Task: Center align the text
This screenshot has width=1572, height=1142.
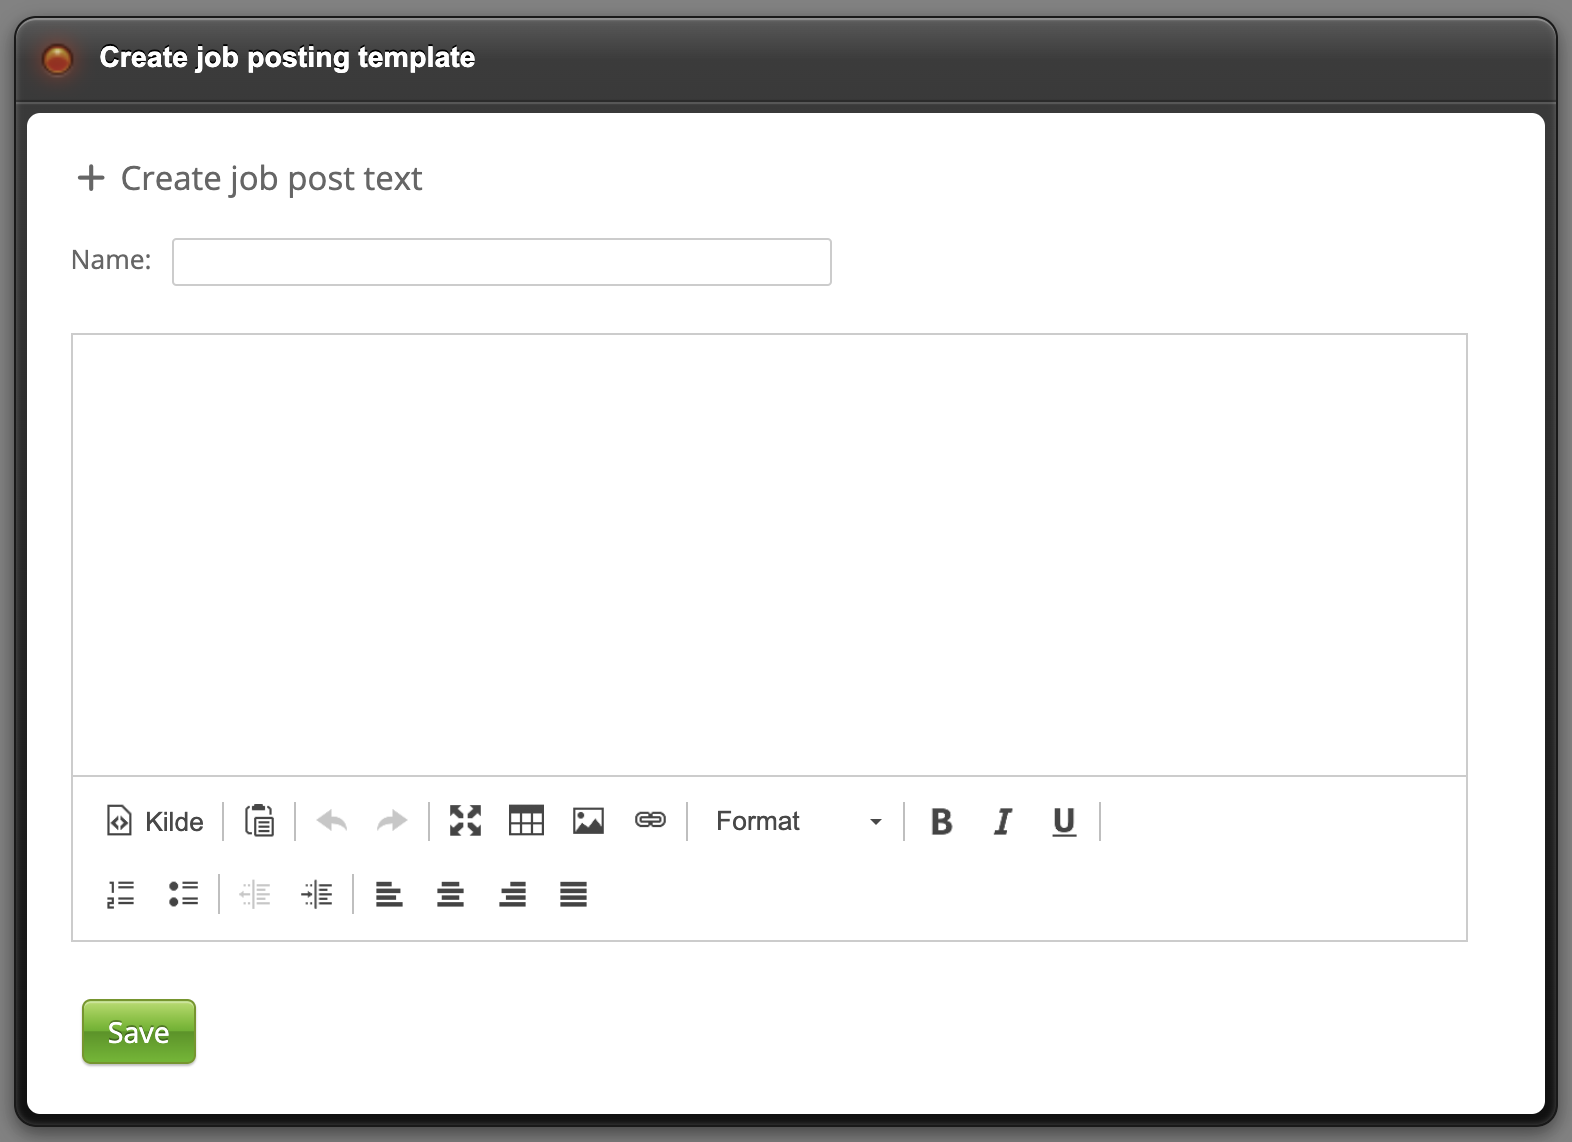Action: (x=450, y=894)
